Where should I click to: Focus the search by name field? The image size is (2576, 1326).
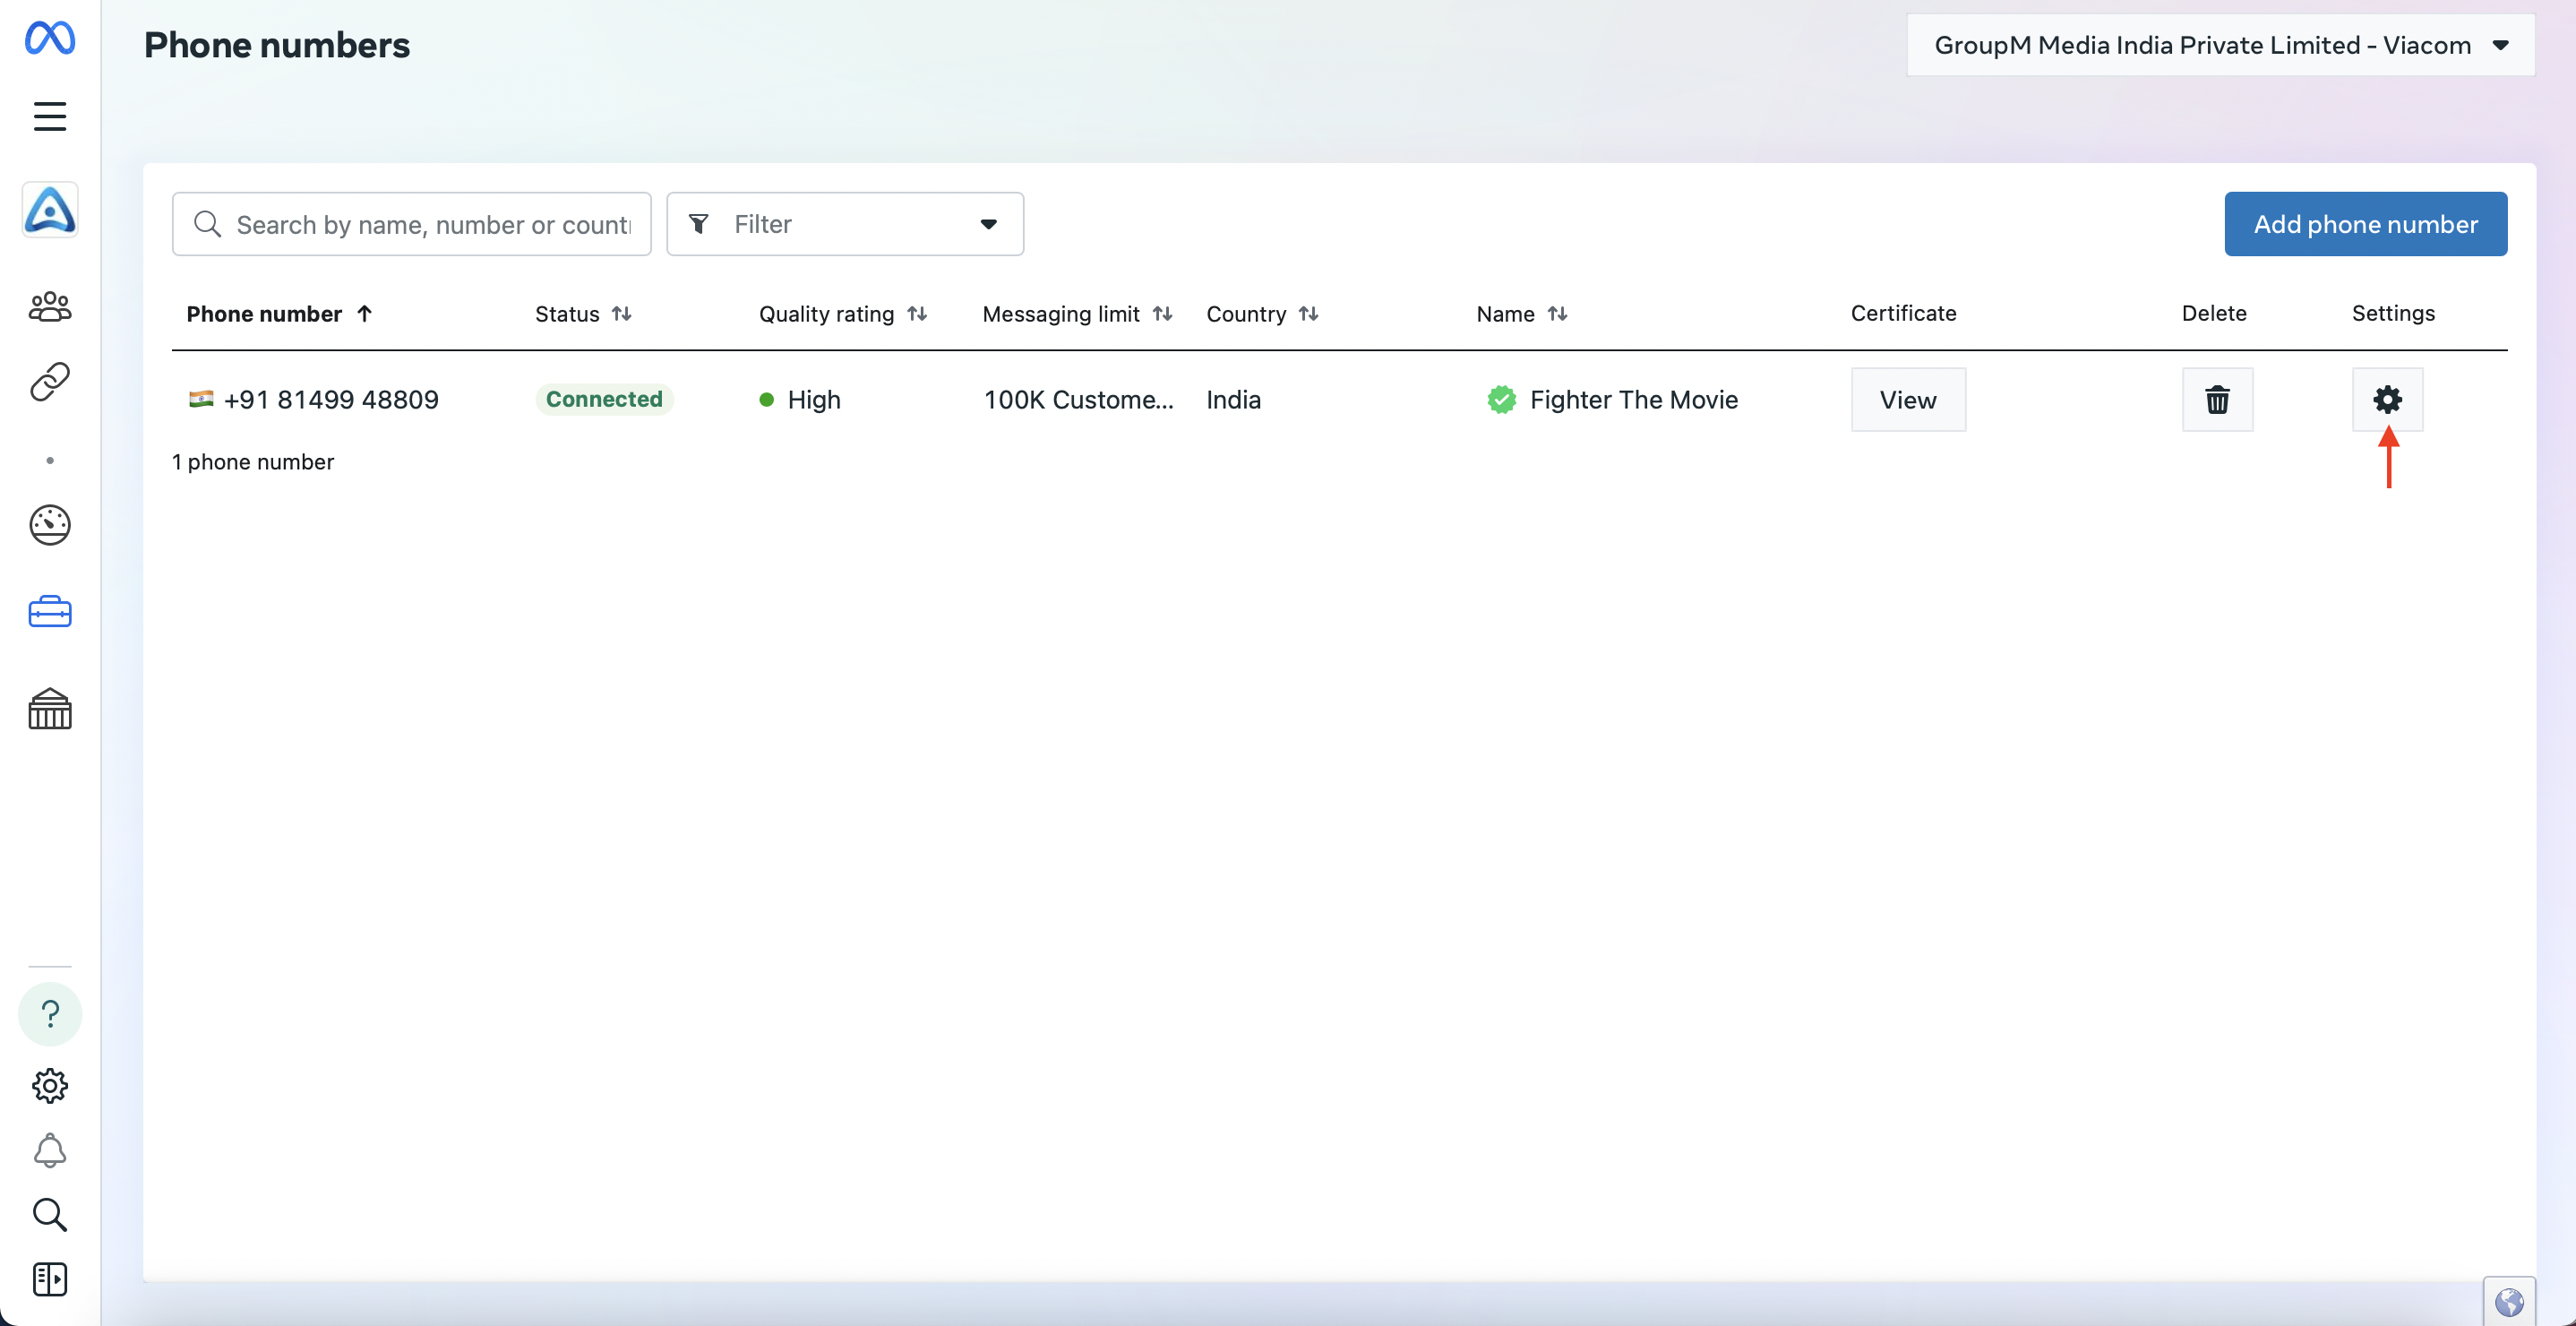tap(412, 224)
